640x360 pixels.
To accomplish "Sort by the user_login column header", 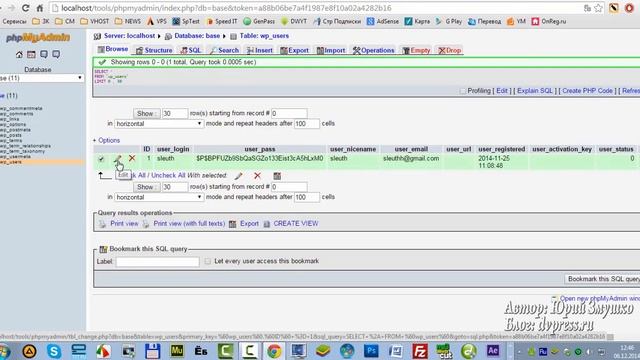I will pos(173,149).
